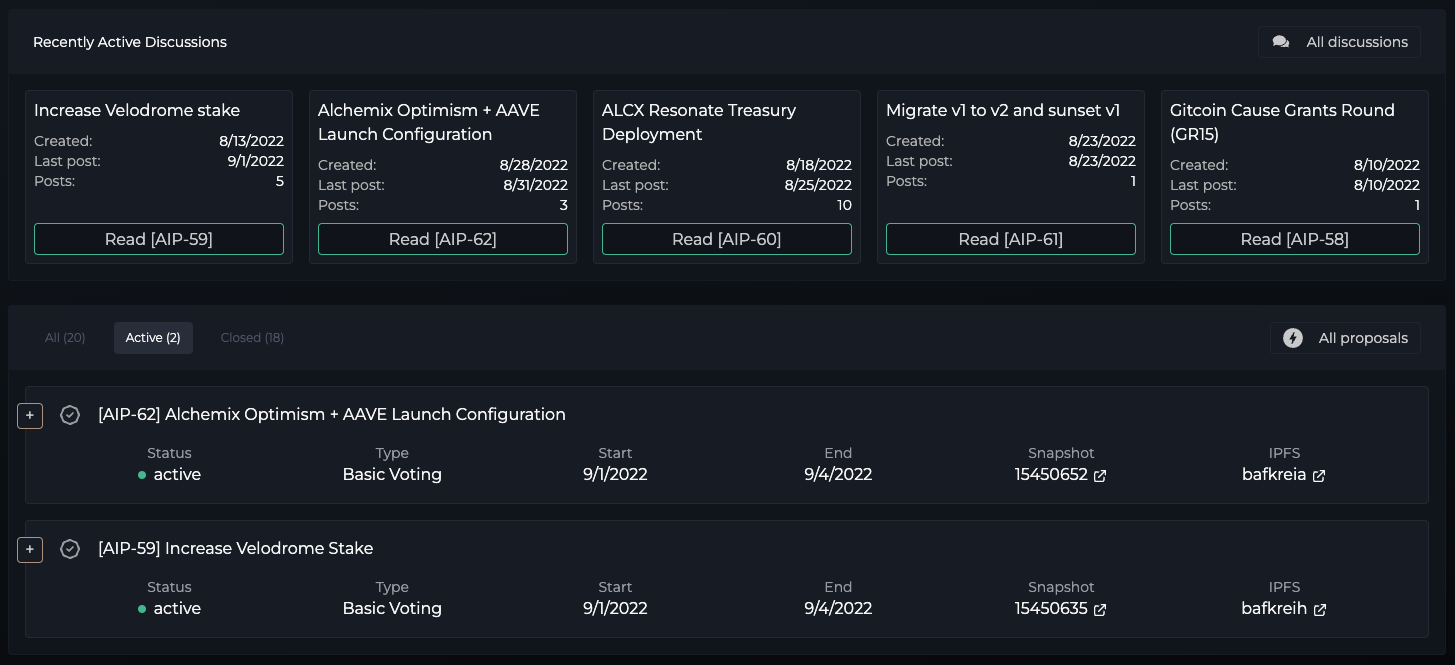Click the AIP-59 Increase Velodrome Stake title

[x=235, y=549]
